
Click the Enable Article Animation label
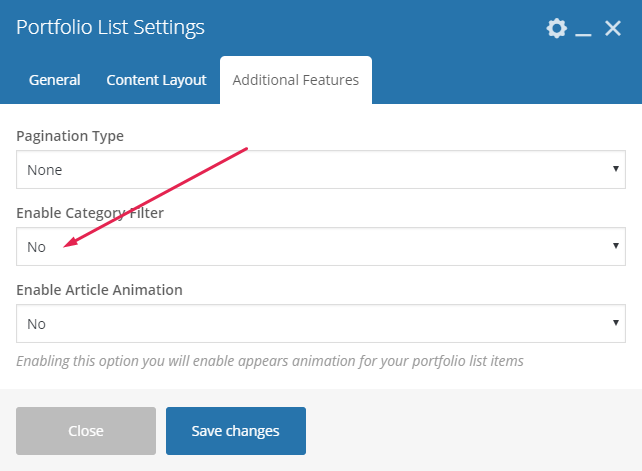(99, 290)
